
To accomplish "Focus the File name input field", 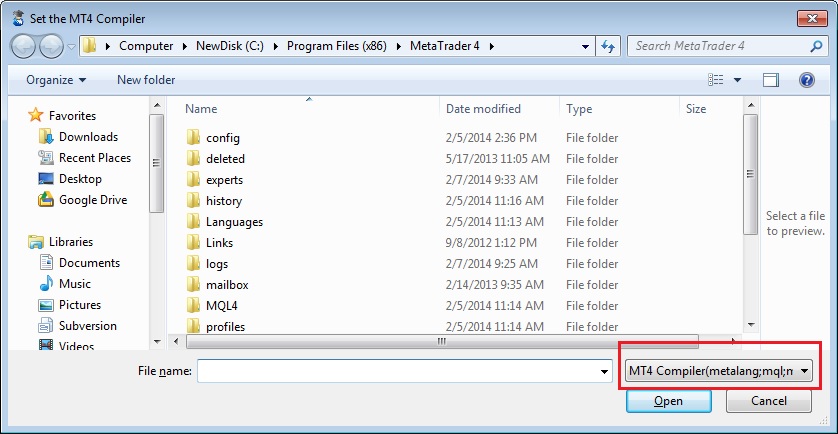I will tap(405, 371).
